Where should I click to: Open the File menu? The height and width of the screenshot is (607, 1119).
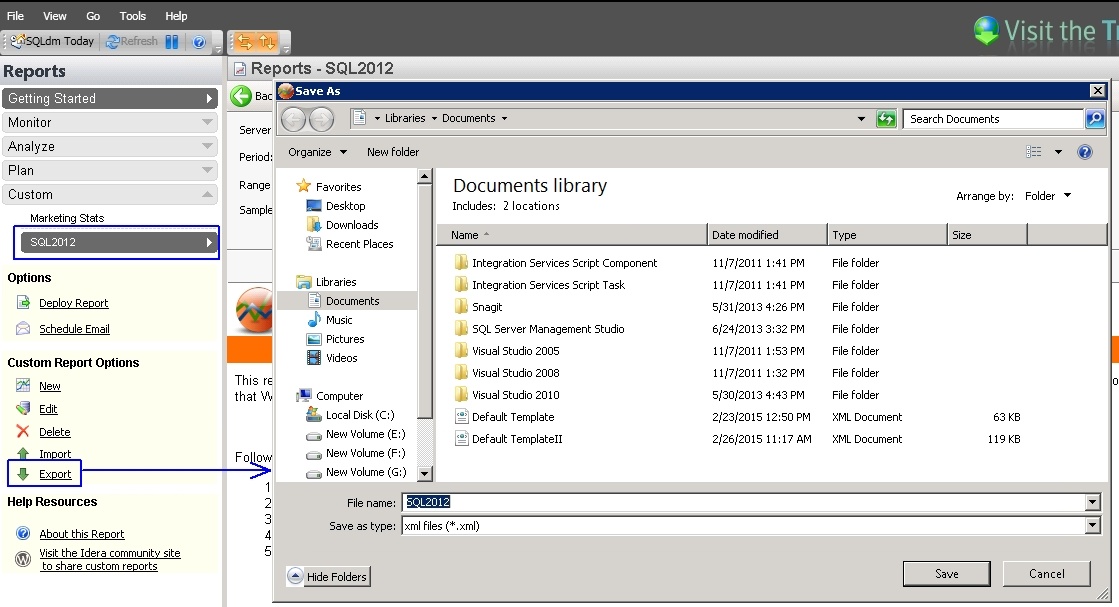[15, 16]
